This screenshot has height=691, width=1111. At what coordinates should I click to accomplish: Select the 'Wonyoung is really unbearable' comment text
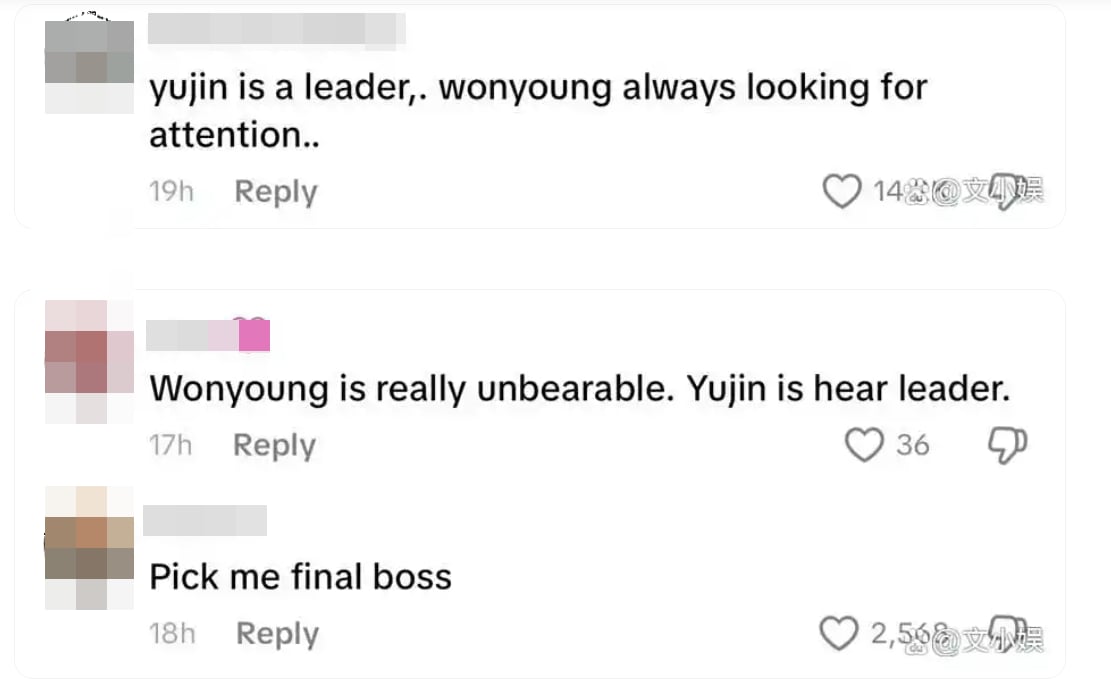coord(580,388)
